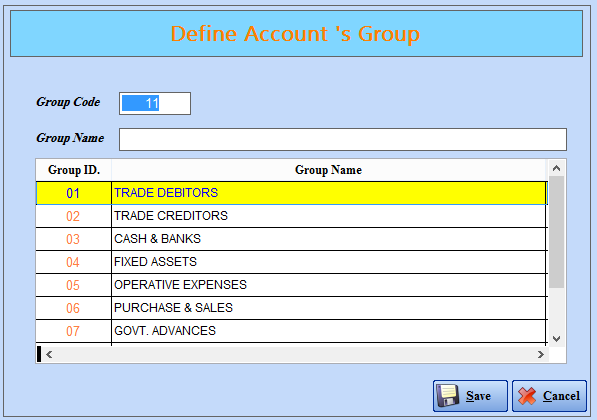Click the Group Name column header
The image size is (597, 420).
click(329, 170)
